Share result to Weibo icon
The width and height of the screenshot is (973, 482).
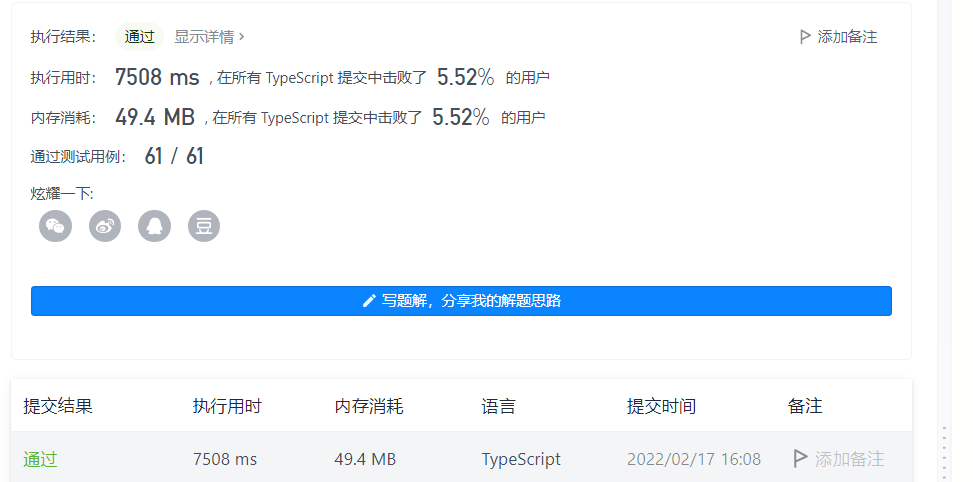[x=105, y=226]
